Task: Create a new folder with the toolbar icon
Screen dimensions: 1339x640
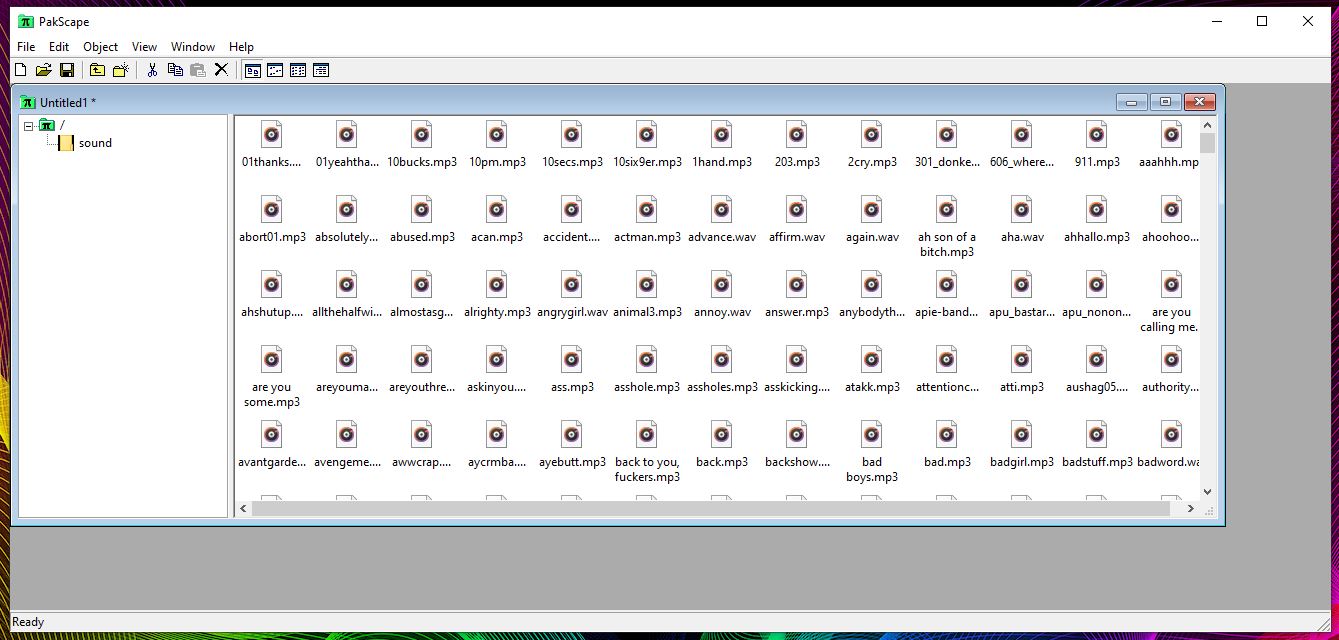Action: [120, 70]
